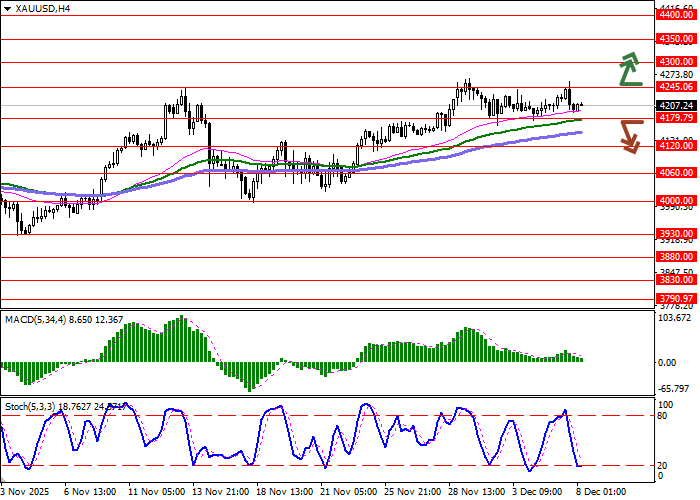700x500 pixels.
Task: Click the 3 Dec 09:00 time label
Action: tap(538, 492)
